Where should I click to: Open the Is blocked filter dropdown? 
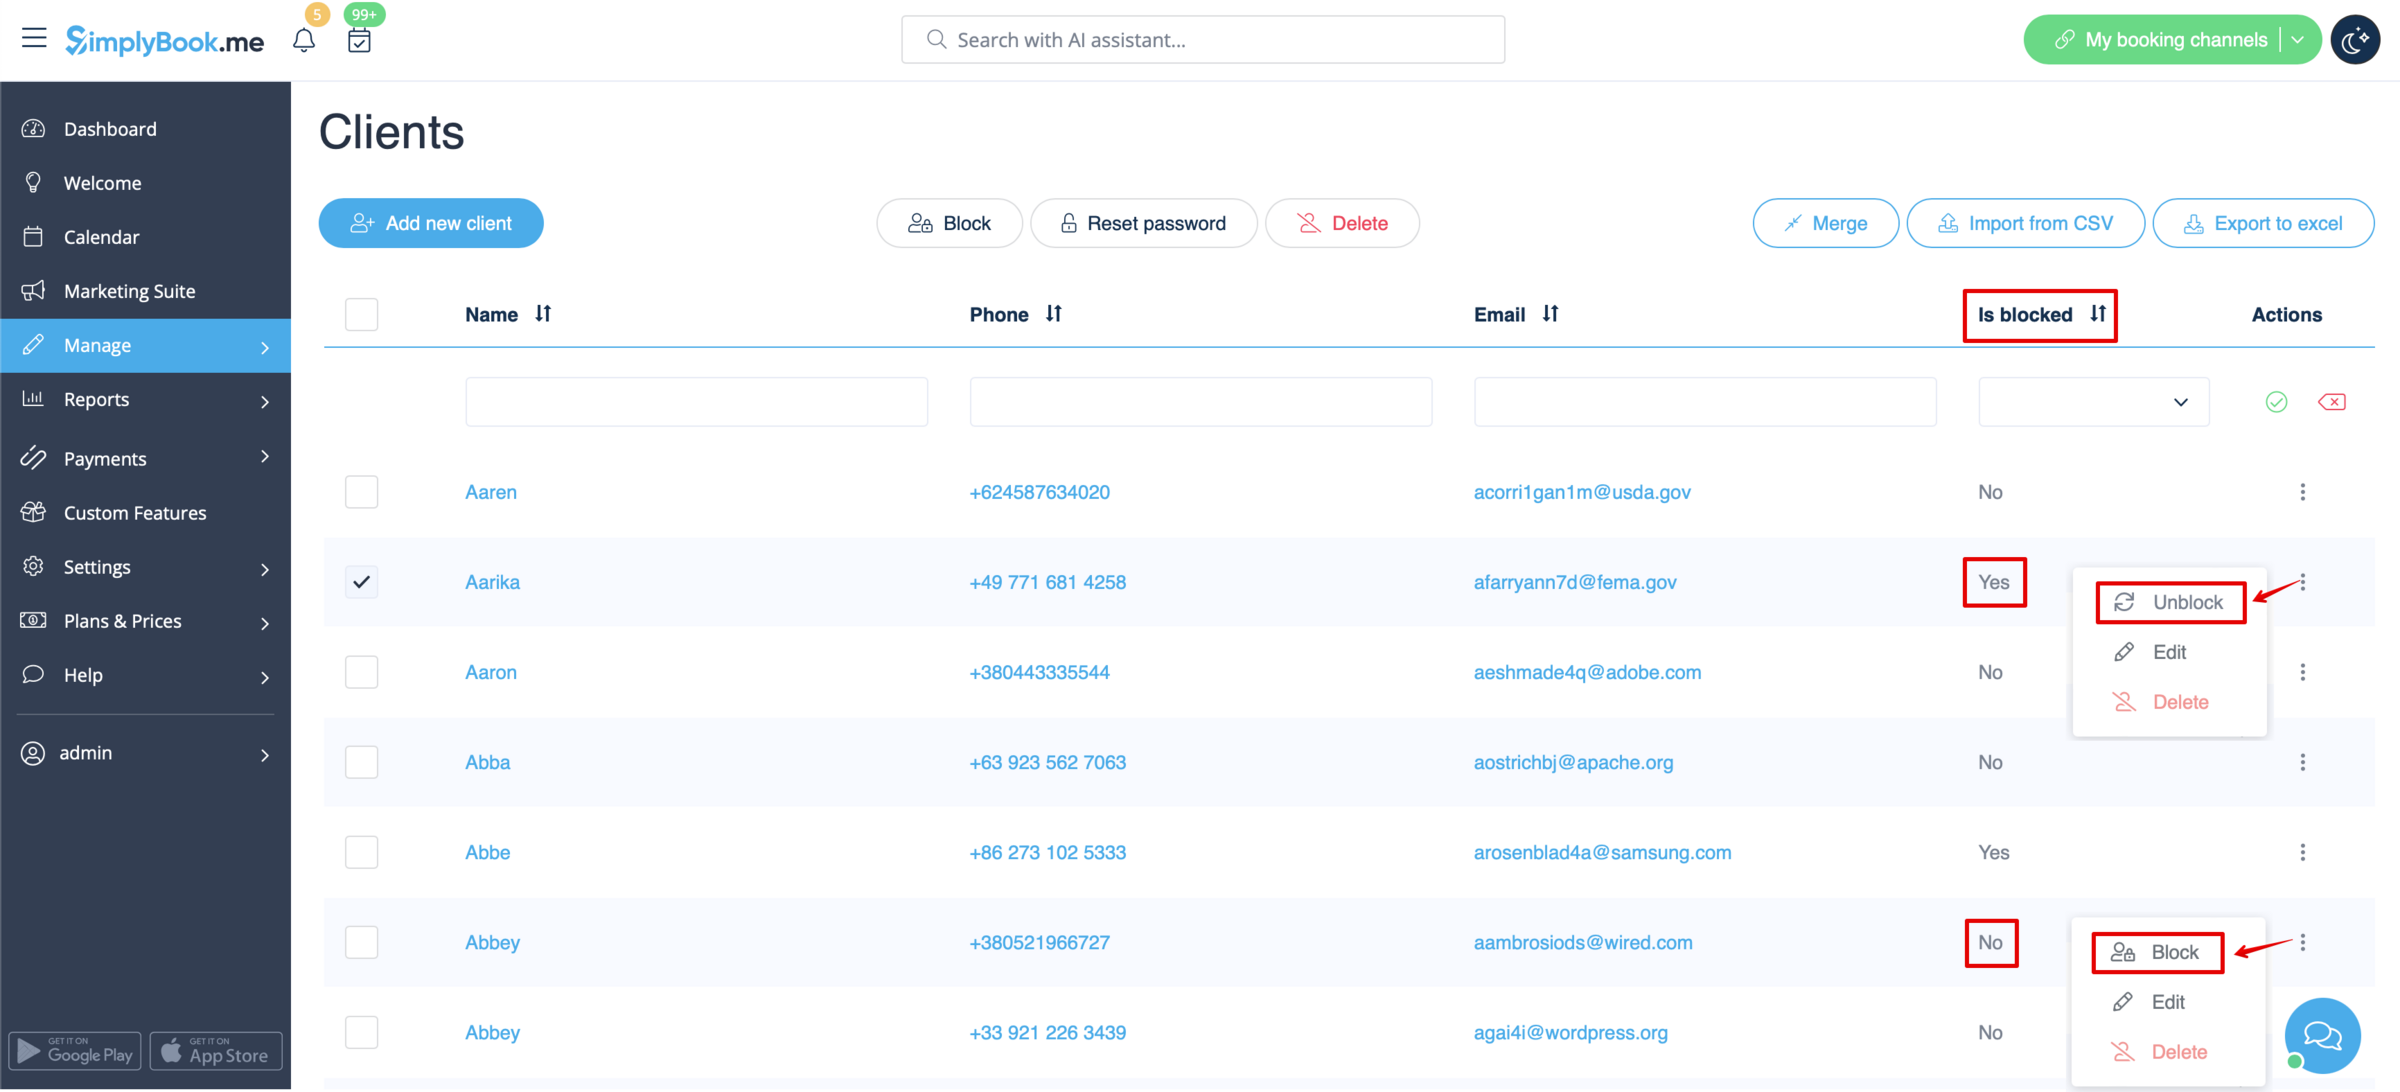(x=2093, y=402)
